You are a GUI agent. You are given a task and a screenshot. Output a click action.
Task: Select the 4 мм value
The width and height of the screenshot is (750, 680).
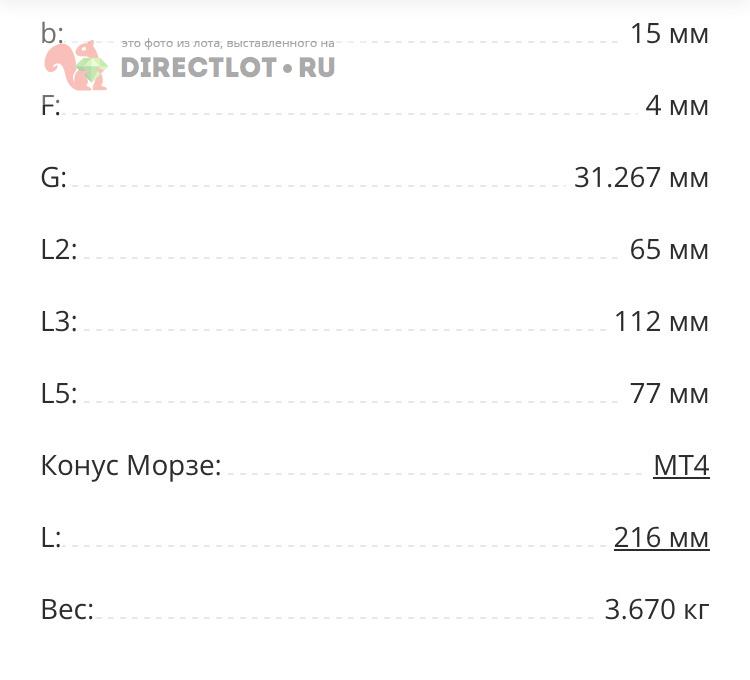tap(677, 105)
